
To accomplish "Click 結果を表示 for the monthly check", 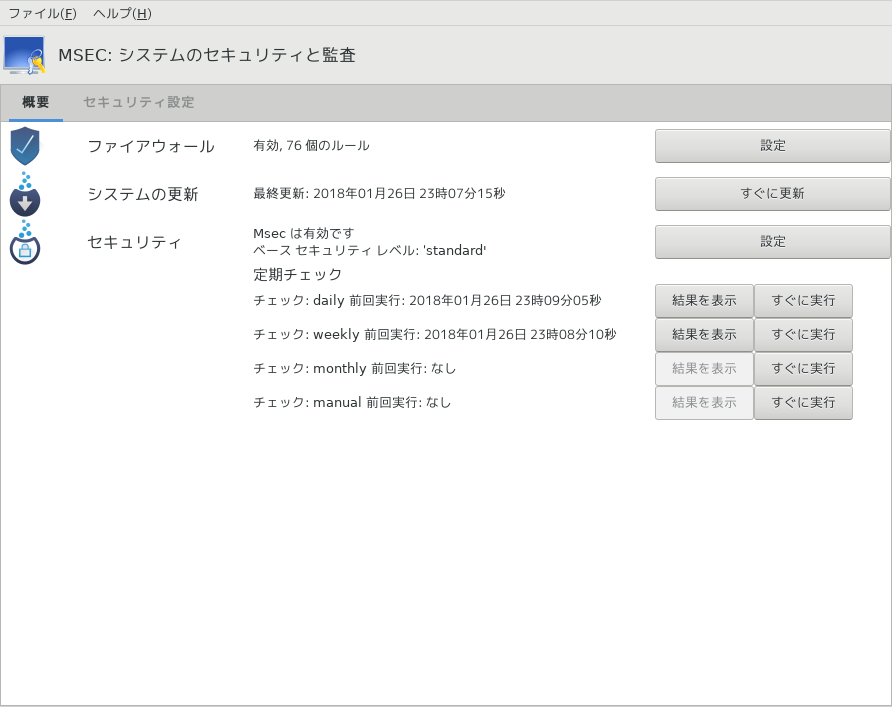I will pos(704,369).
